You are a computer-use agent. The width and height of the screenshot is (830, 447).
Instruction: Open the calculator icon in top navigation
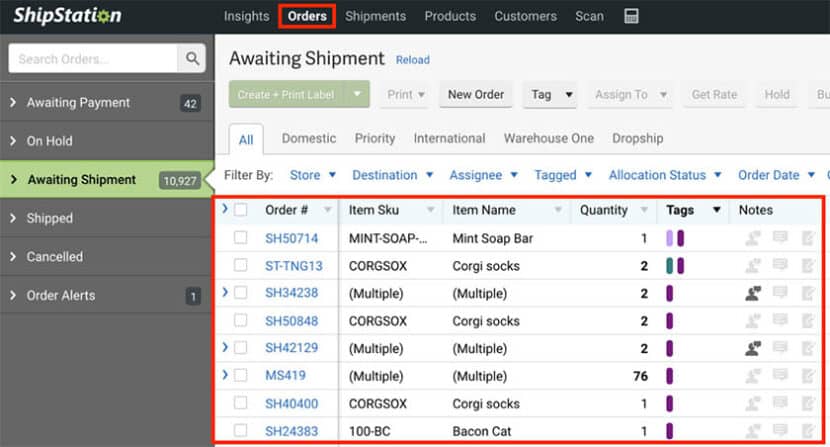tap(631, 16)
